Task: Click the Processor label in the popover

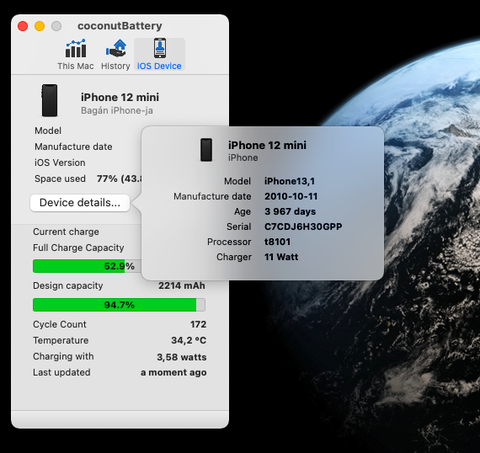Action: pos(229,242)
